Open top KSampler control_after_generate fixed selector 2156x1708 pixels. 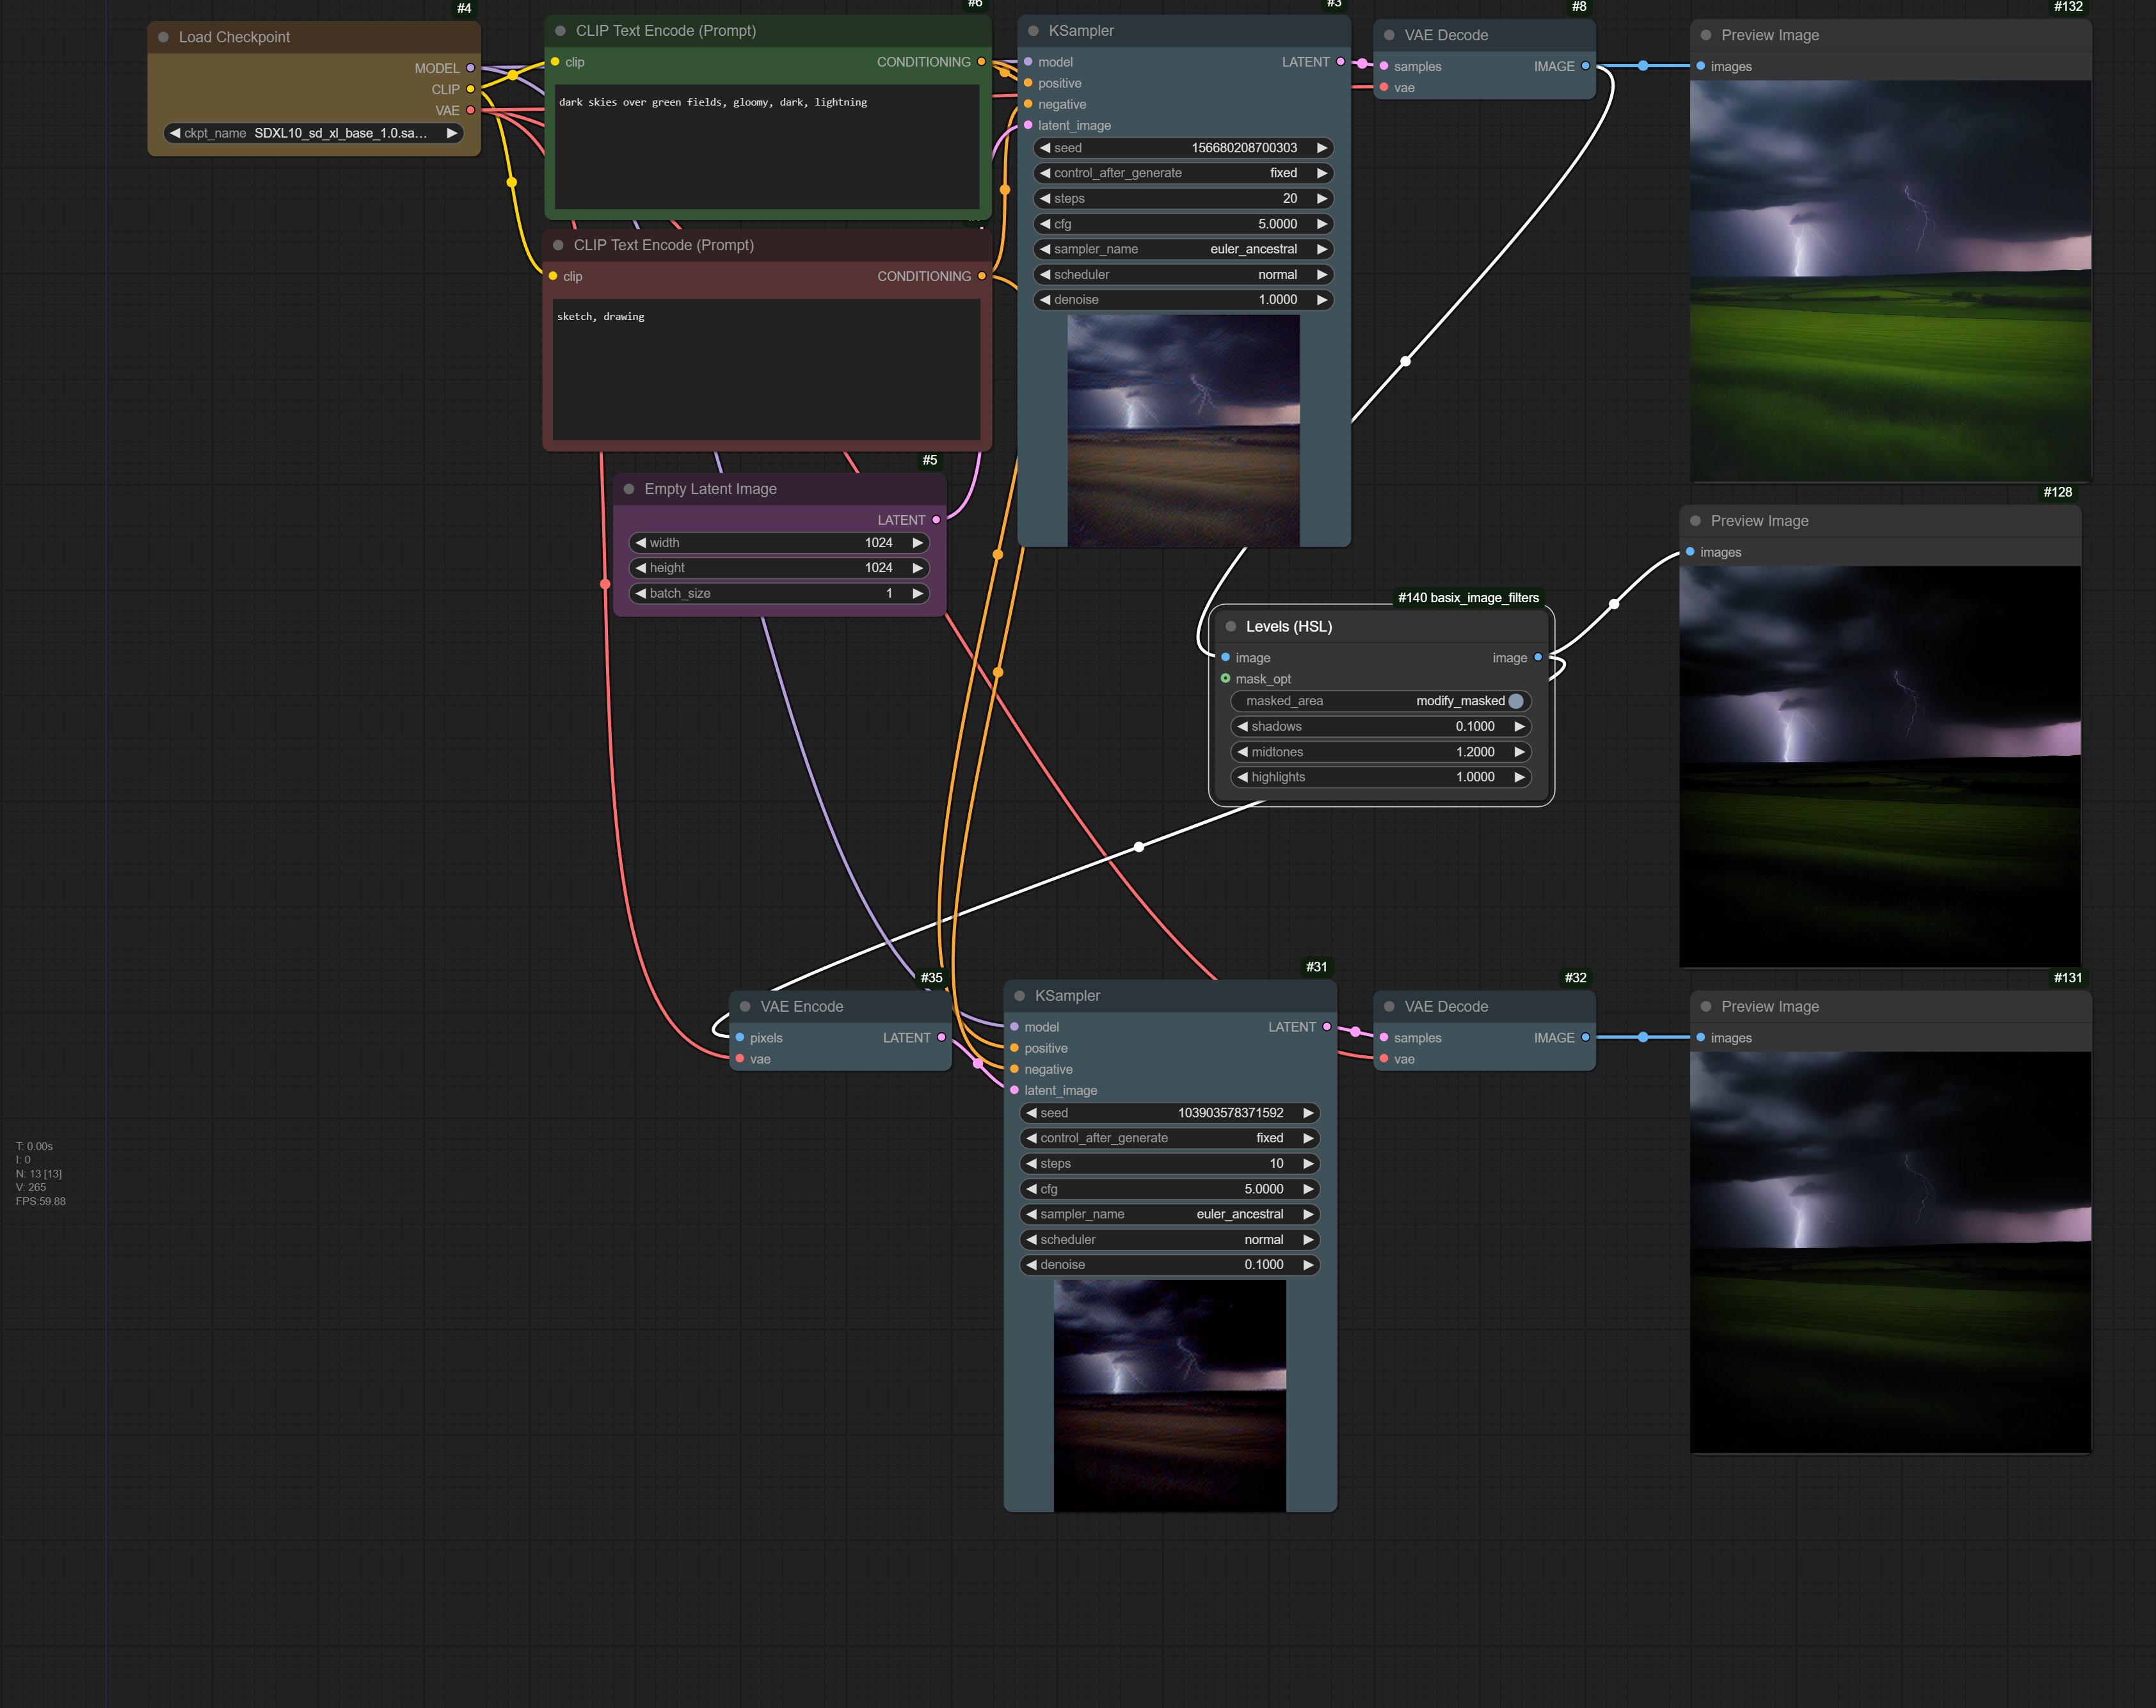click(1183, 173)
